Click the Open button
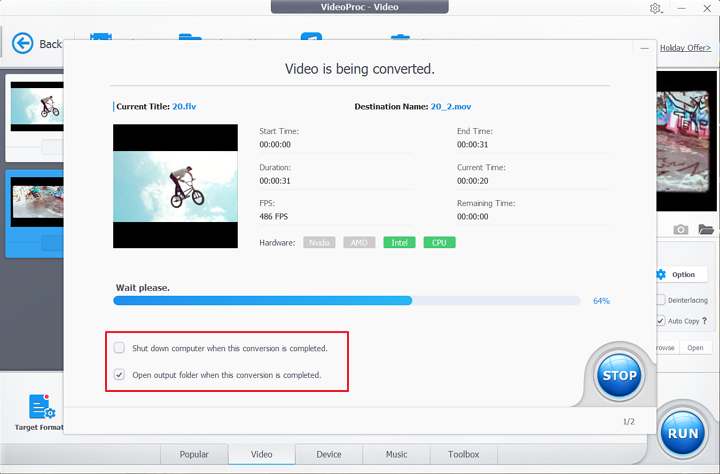Viewport: 720px width, 474px height. (x=695, y=348)
